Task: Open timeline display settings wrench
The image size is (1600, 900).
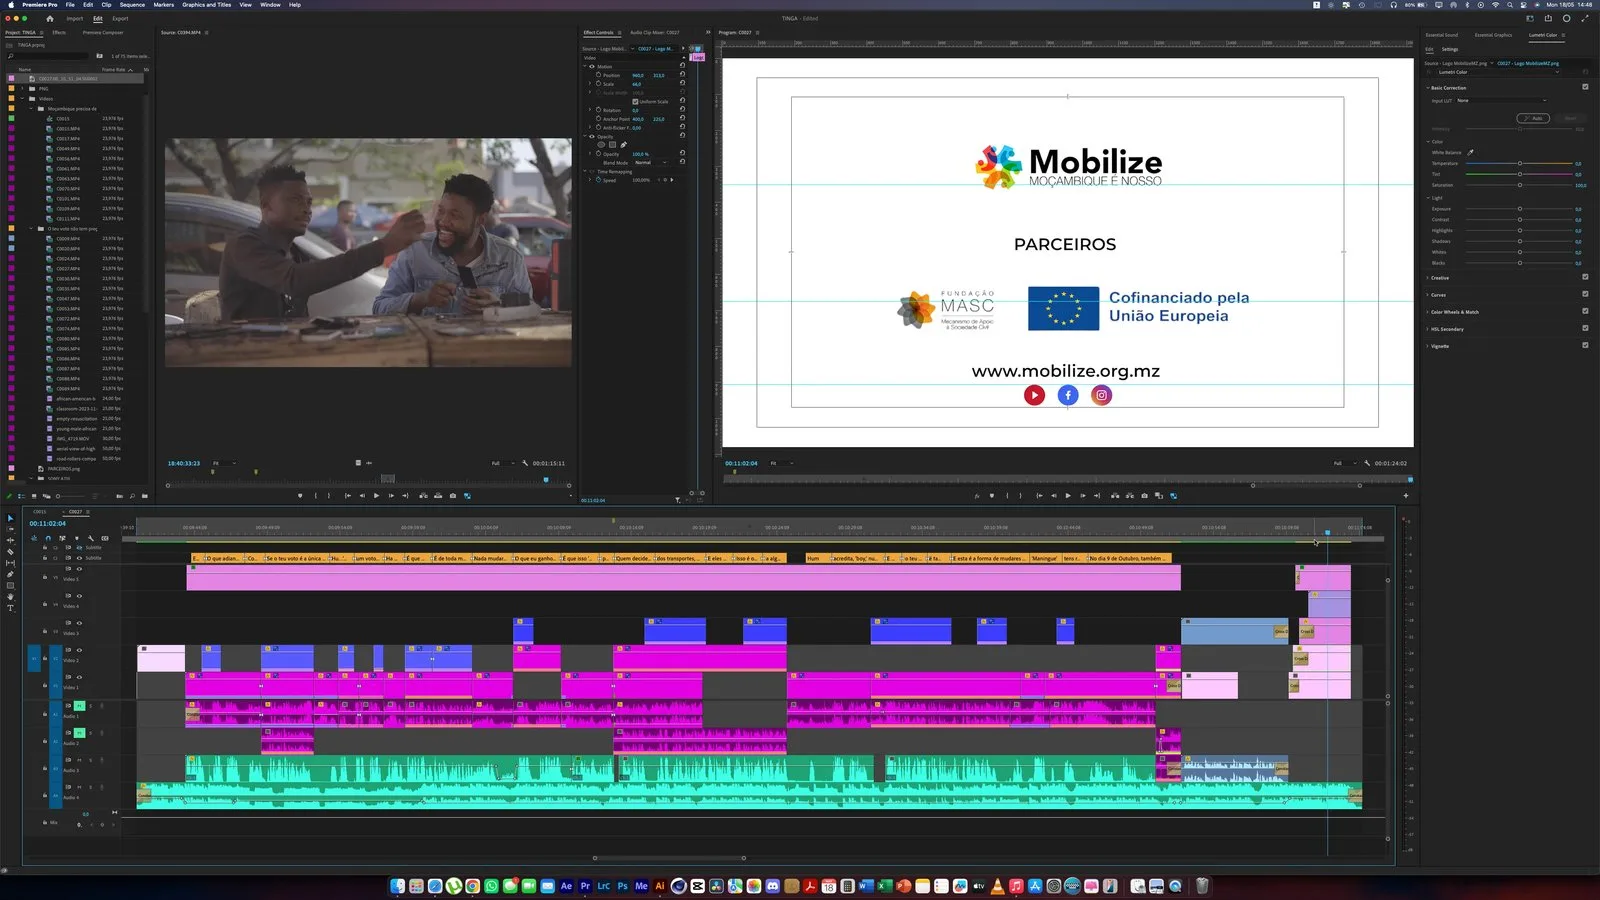Action: pos(91,538)
